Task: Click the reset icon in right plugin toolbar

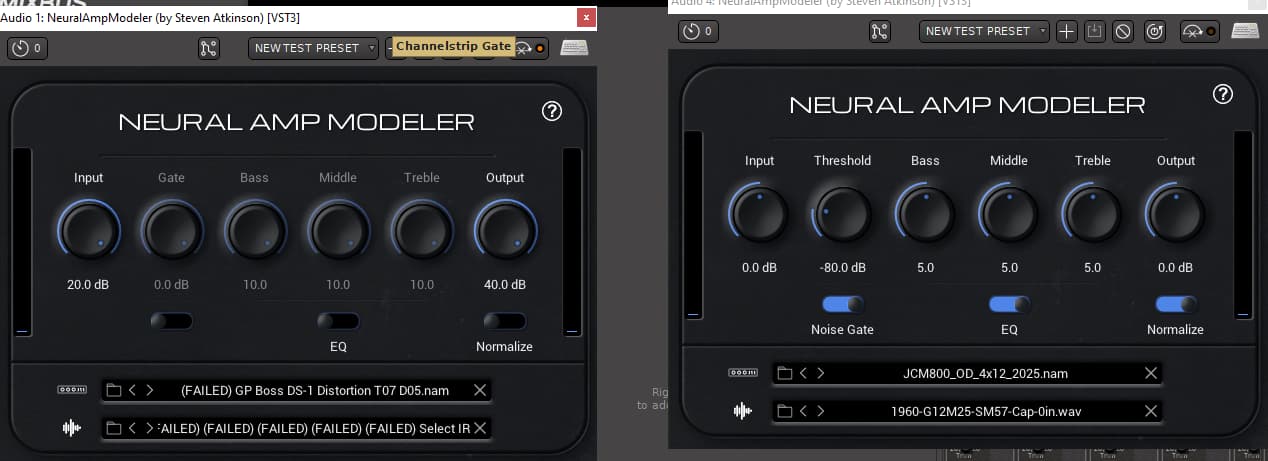Action: pos(1155,31)
